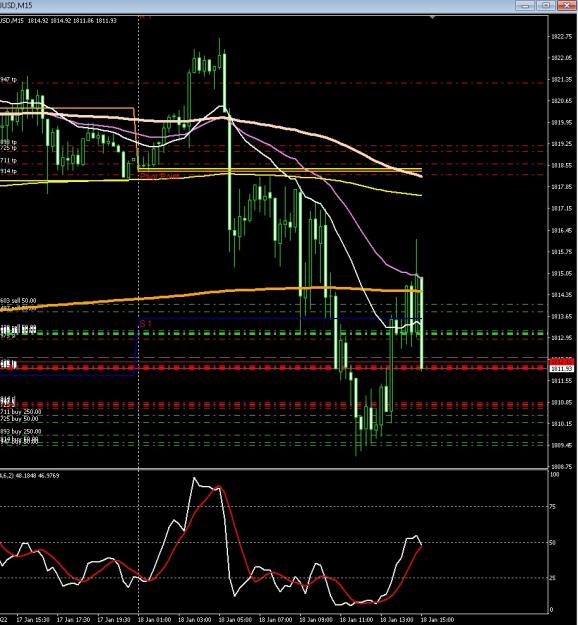Click the 1815.05 price scale label
578x625 pixels.
[562, 273]
